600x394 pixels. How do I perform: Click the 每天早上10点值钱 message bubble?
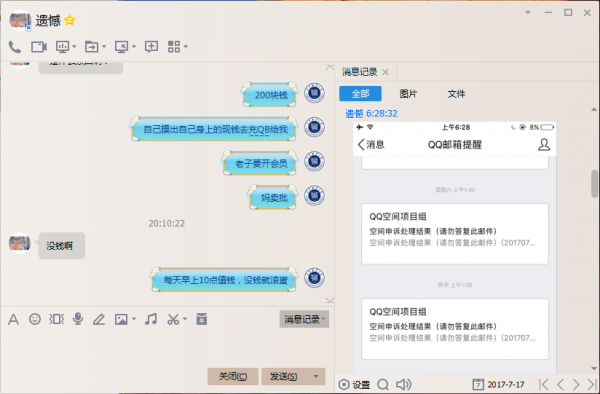[225, 280]
